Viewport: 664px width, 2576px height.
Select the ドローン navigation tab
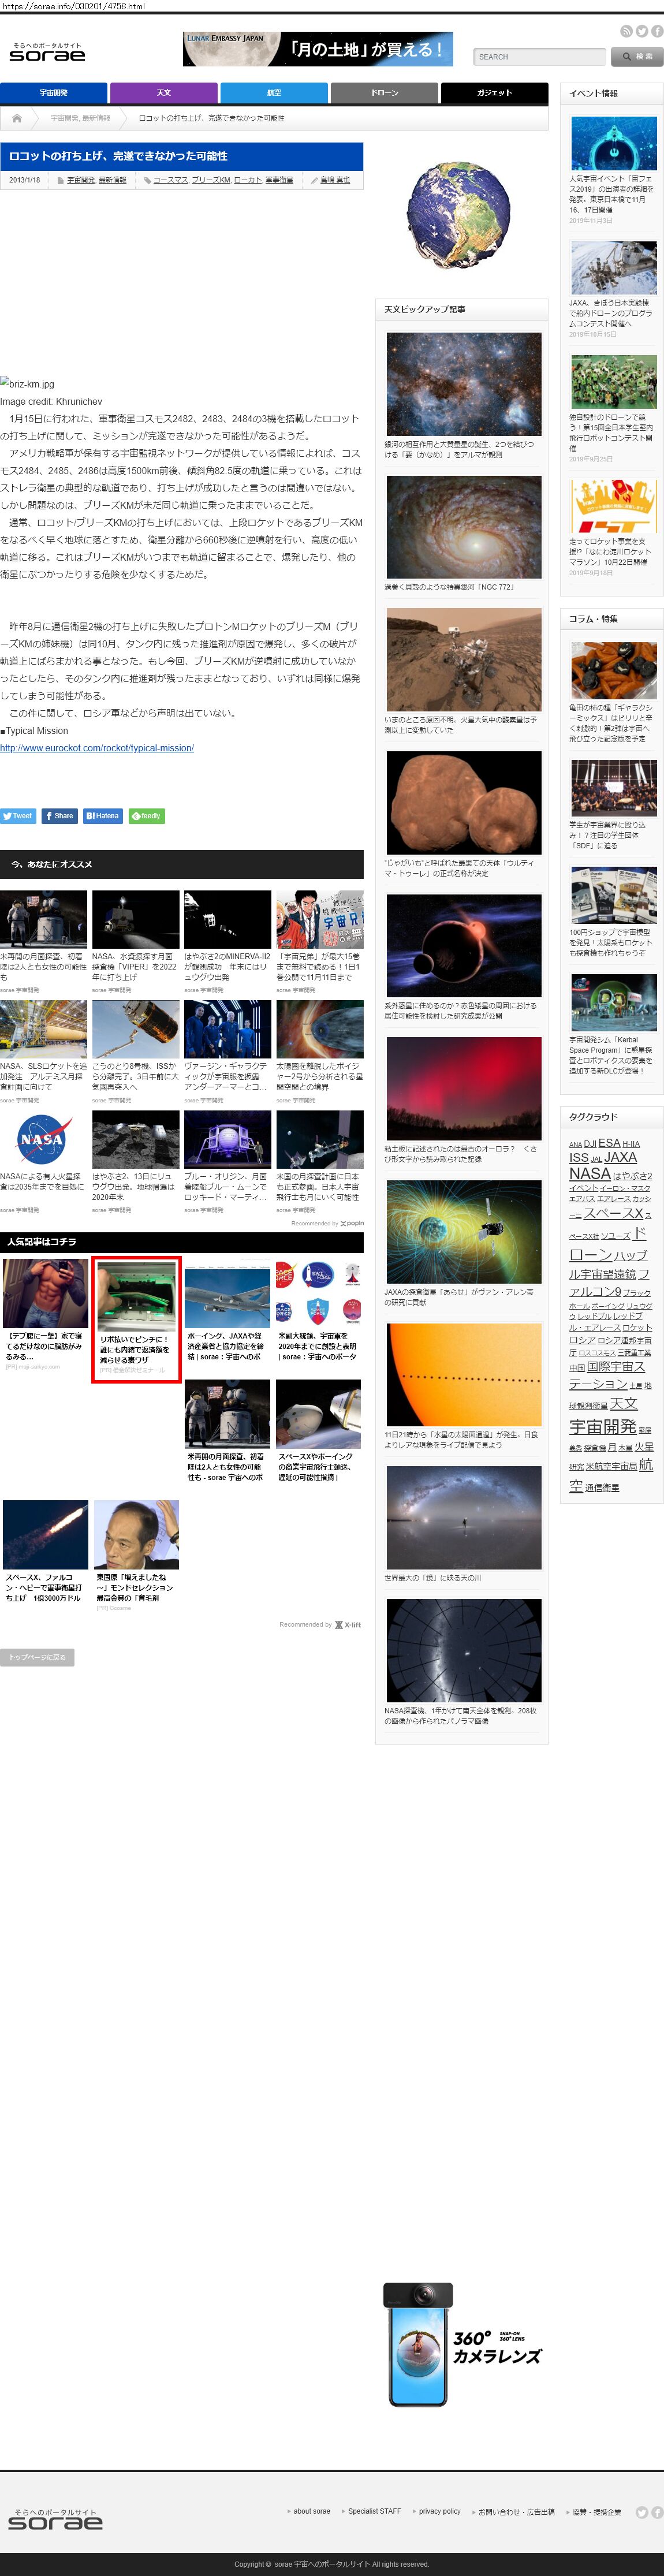[x=384, y=93]
